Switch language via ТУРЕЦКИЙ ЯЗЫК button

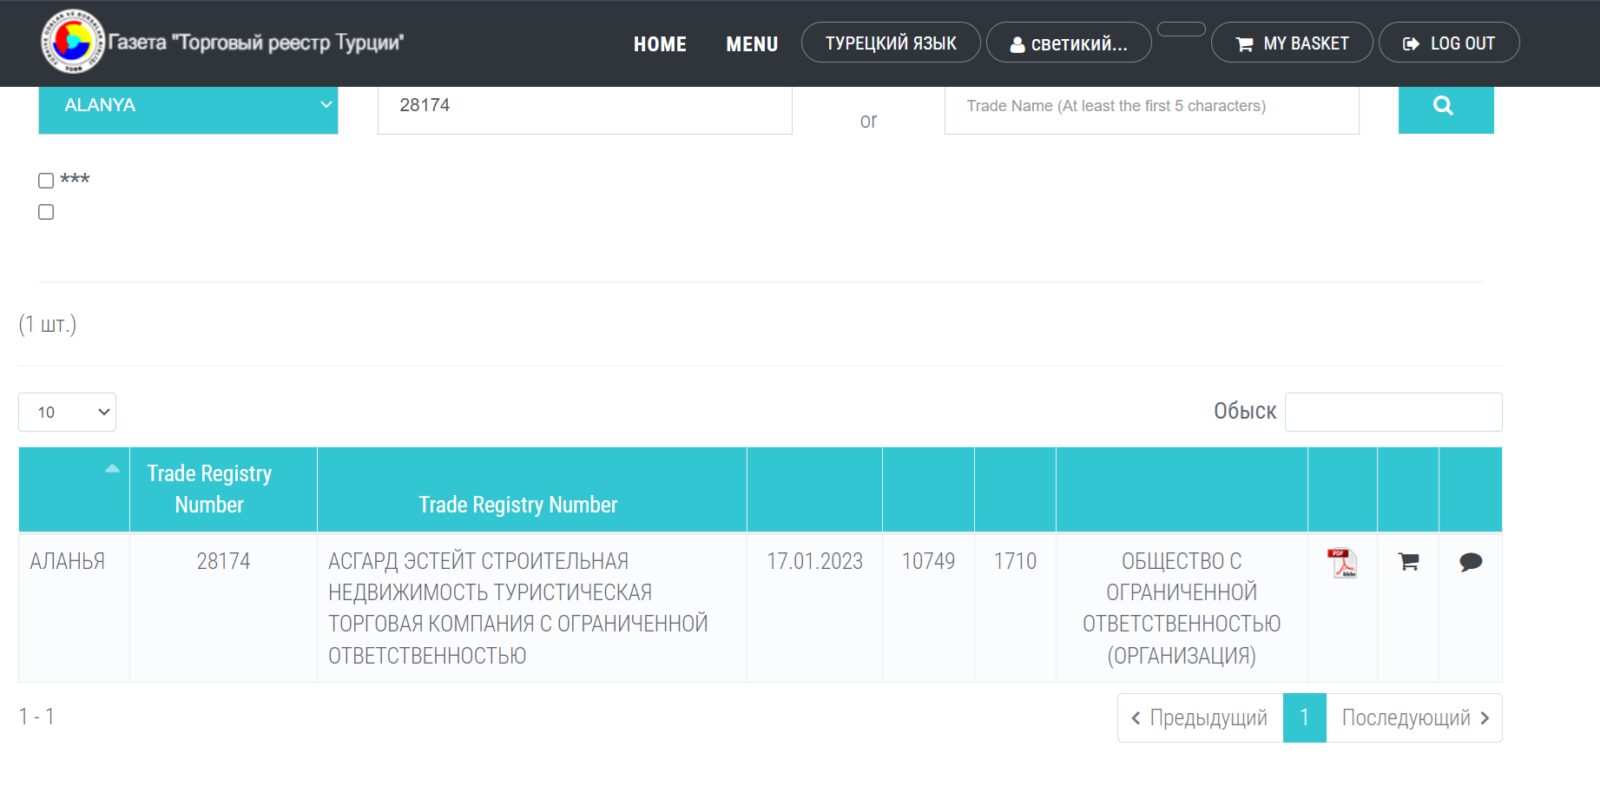(x=890, y=43)
